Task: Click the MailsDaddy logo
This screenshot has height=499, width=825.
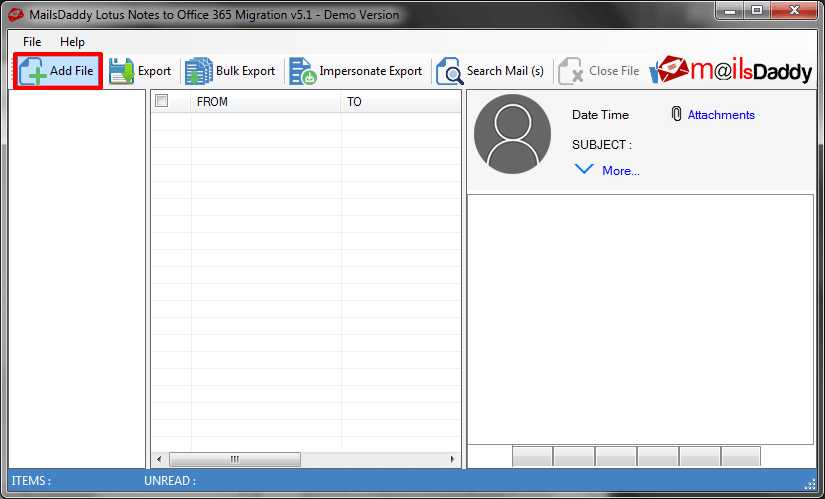Action: [x=731, y=71]
